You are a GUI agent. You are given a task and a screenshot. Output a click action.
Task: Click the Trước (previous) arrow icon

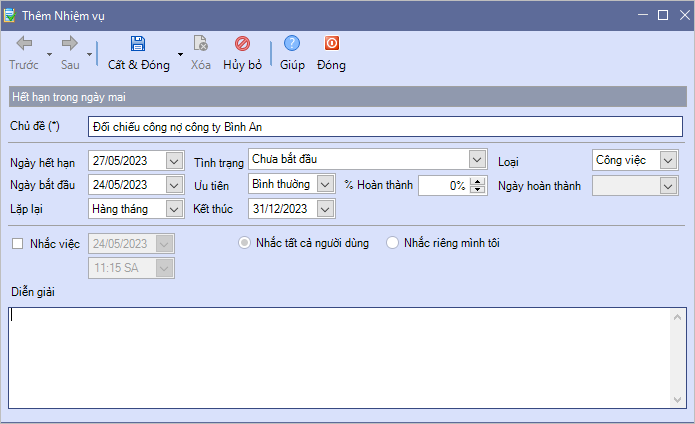(x=24, y=44)
